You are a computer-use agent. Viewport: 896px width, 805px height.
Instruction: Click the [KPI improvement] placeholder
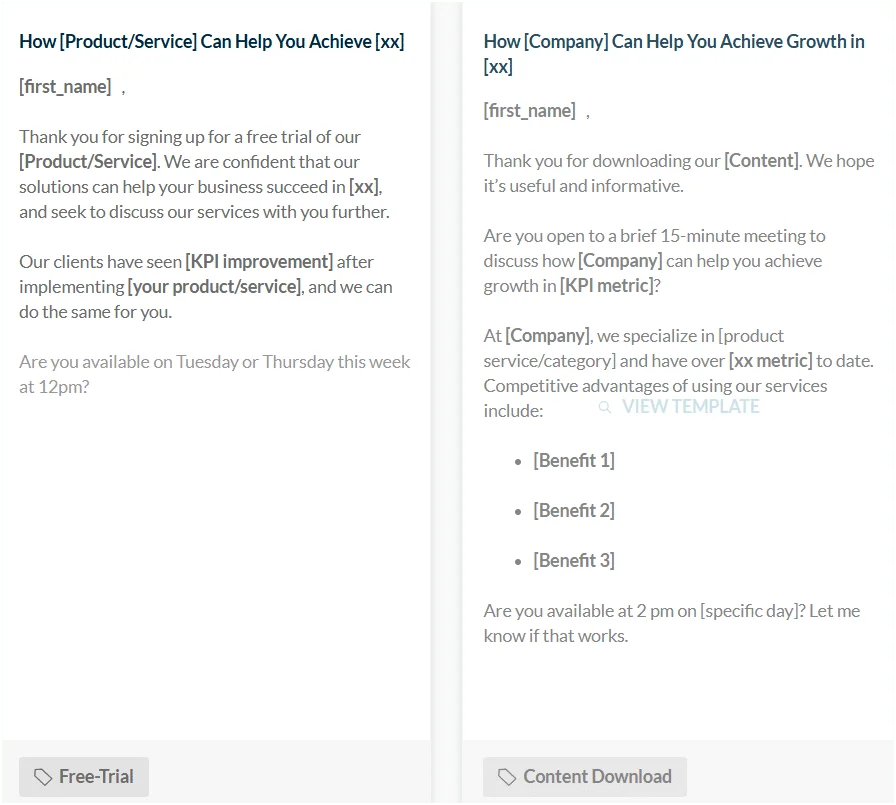(x=259, y=262)
